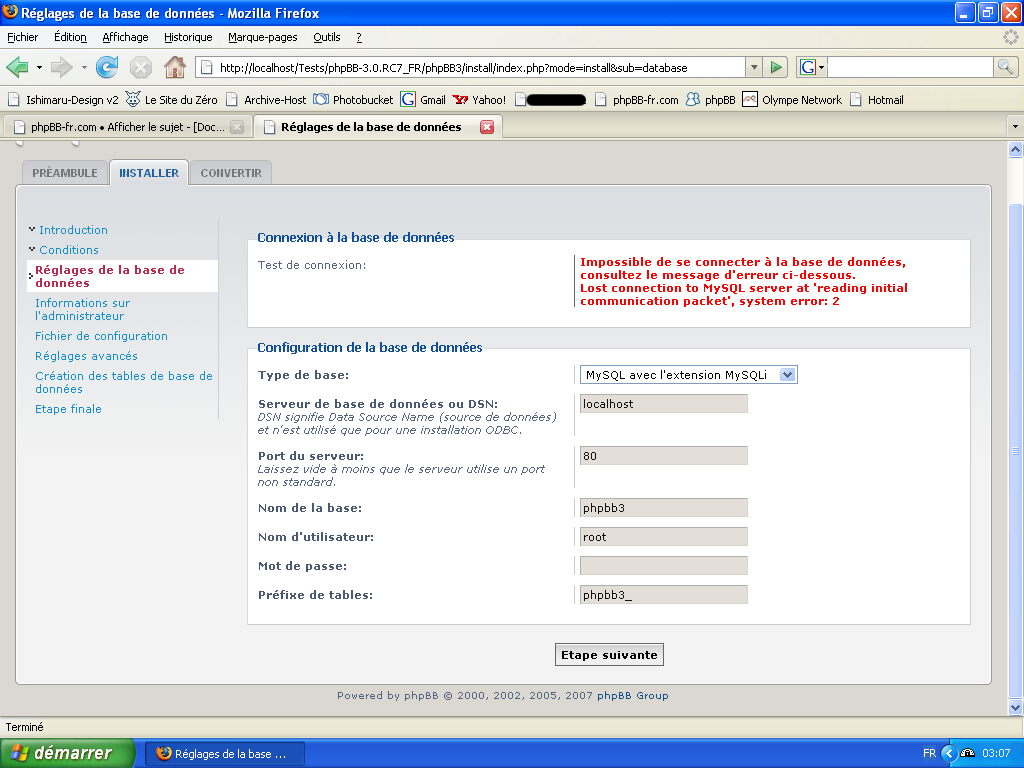Image resolution: width=1024 pixels, height=768 pixels.
Task: Click the FR language indicator in tray
Action: [929, 754]
